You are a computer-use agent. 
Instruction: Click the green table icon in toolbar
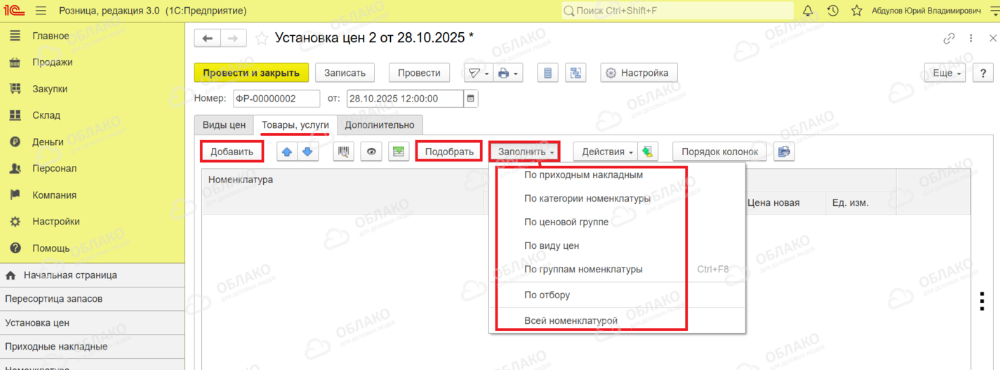[x=399, y=152]
